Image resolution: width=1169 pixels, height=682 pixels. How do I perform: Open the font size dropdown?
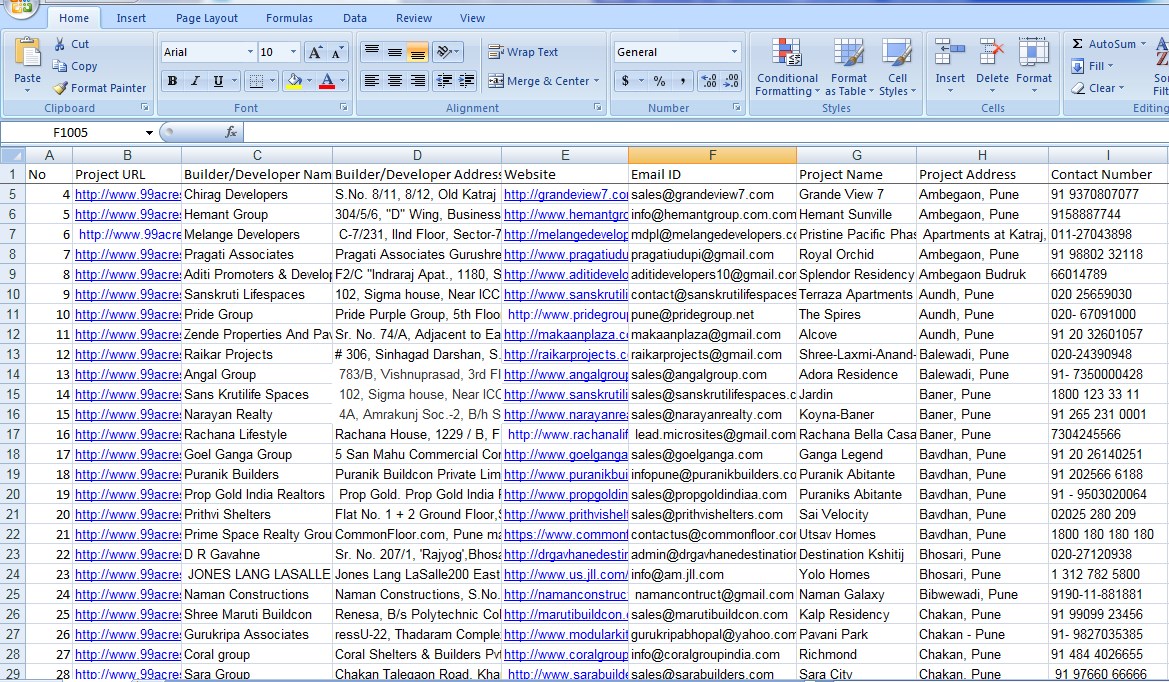[293, 52]
